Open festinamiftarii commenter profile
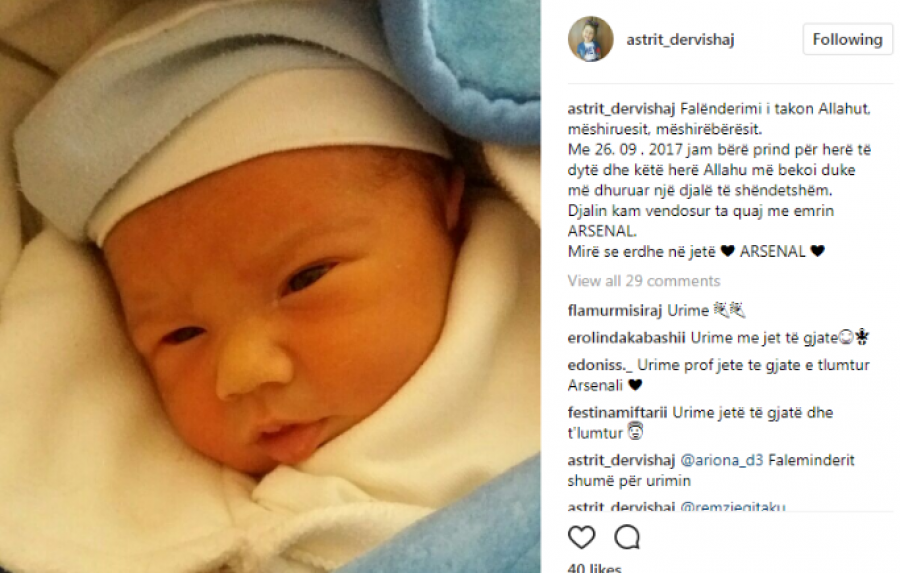900x573 pixels. (x=617, y=413)
